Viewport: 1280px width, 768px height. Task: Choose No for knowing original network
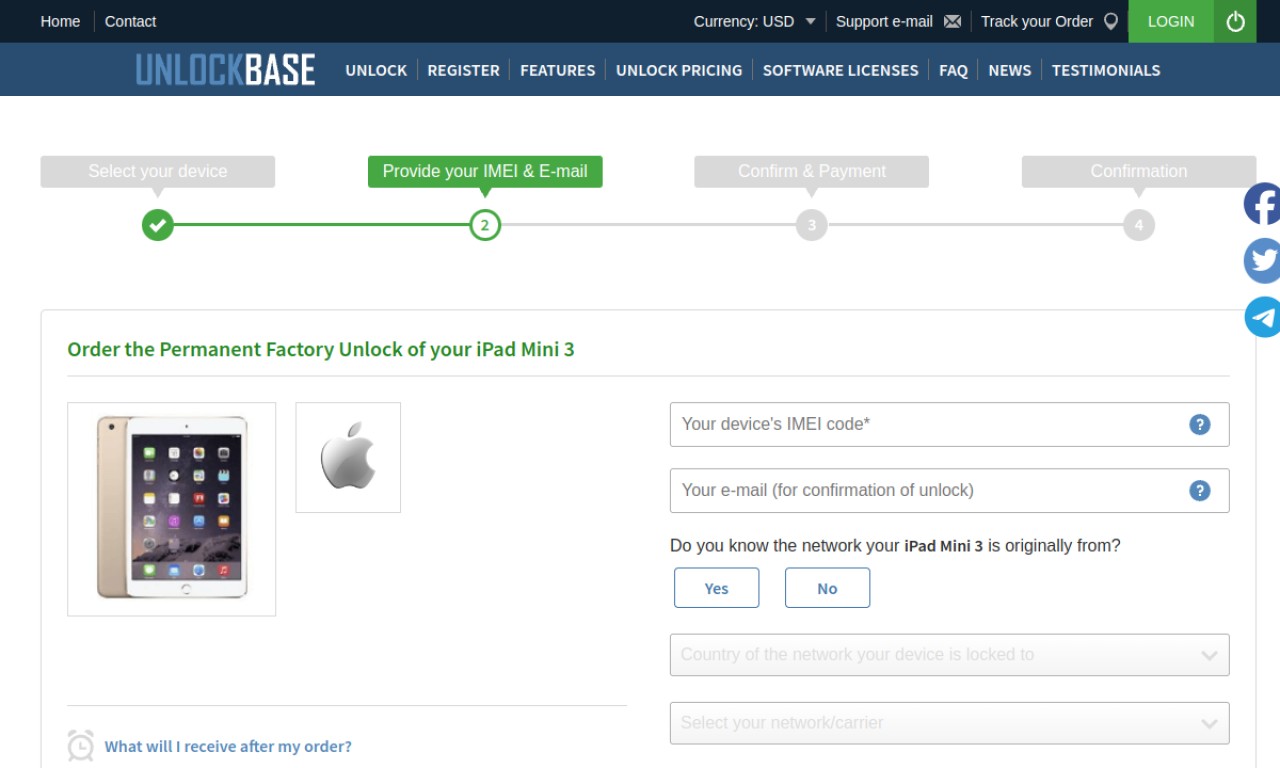[827, 588]
